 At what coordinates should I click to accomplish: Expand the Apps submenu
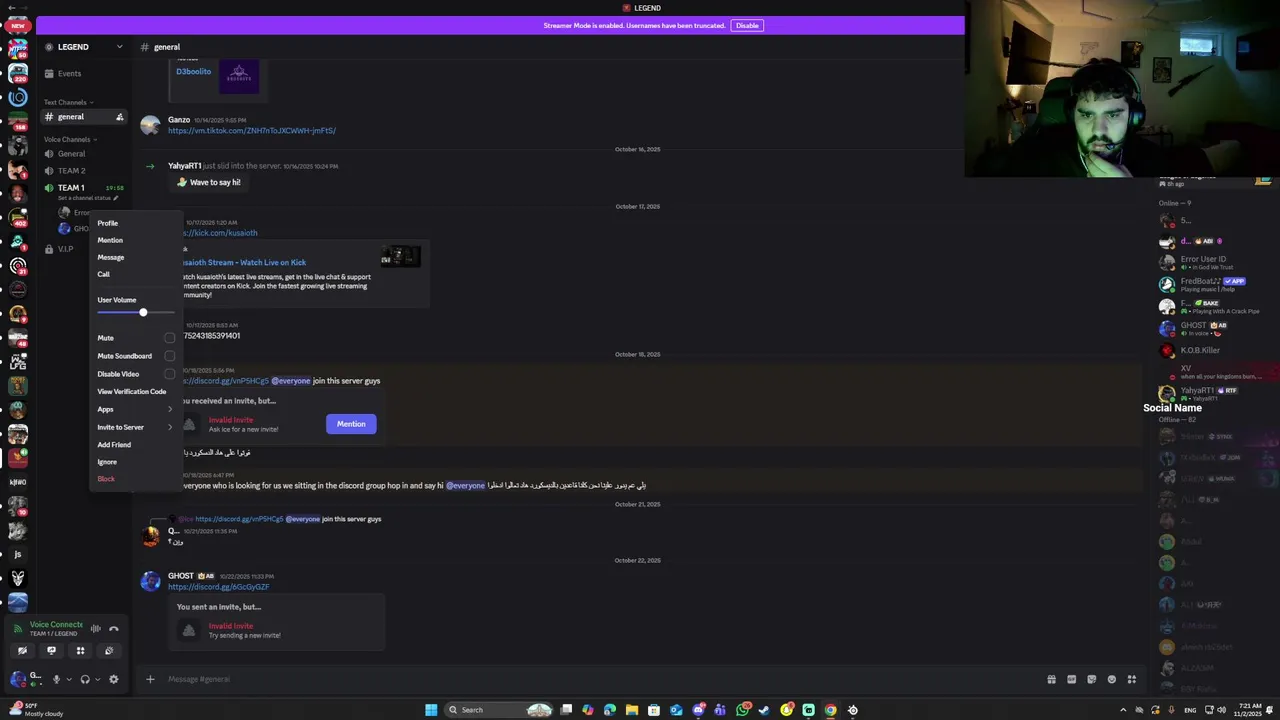135,409
